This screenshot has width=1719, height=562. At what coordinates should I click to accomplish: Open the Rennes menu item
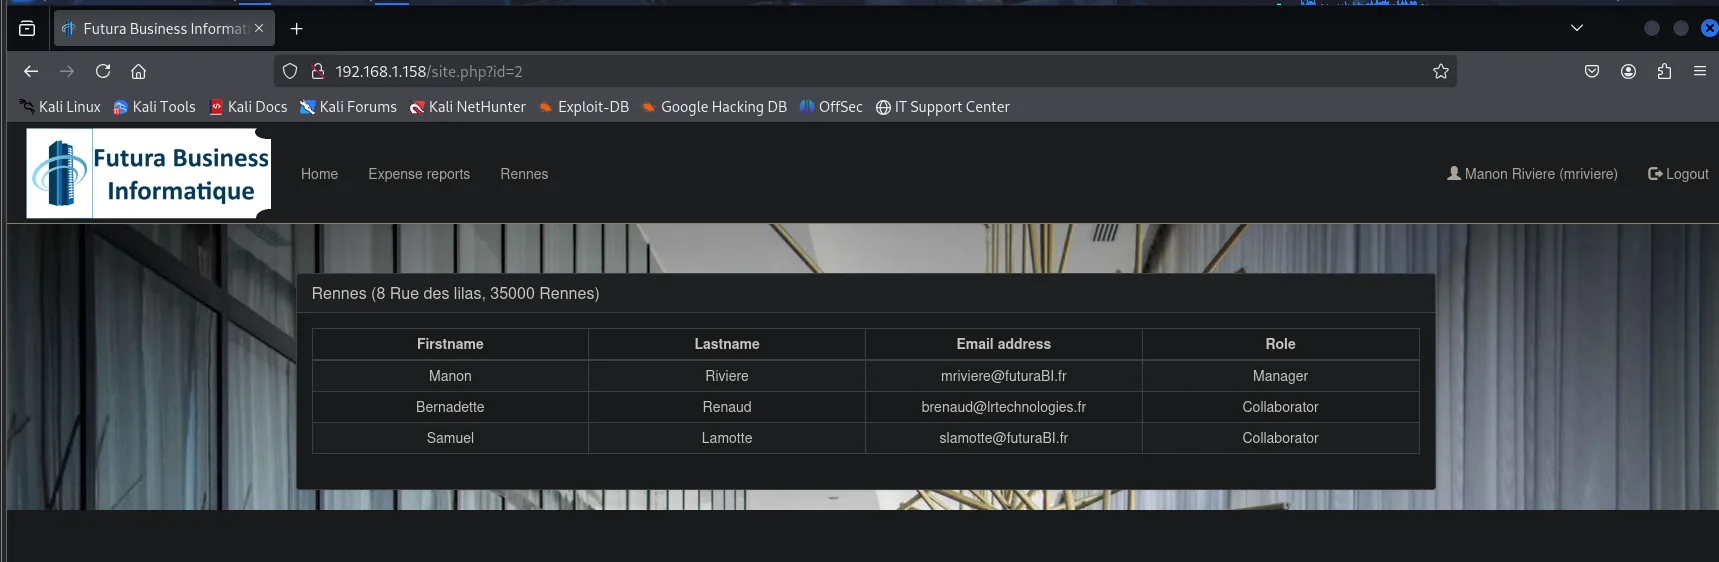[x=524, y=174]
